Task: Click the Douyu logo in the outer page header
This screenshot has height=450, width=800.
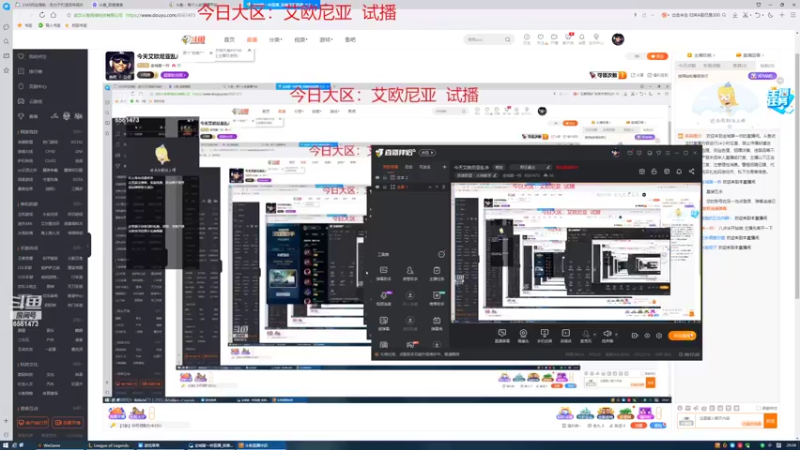Action: point(193,39)
